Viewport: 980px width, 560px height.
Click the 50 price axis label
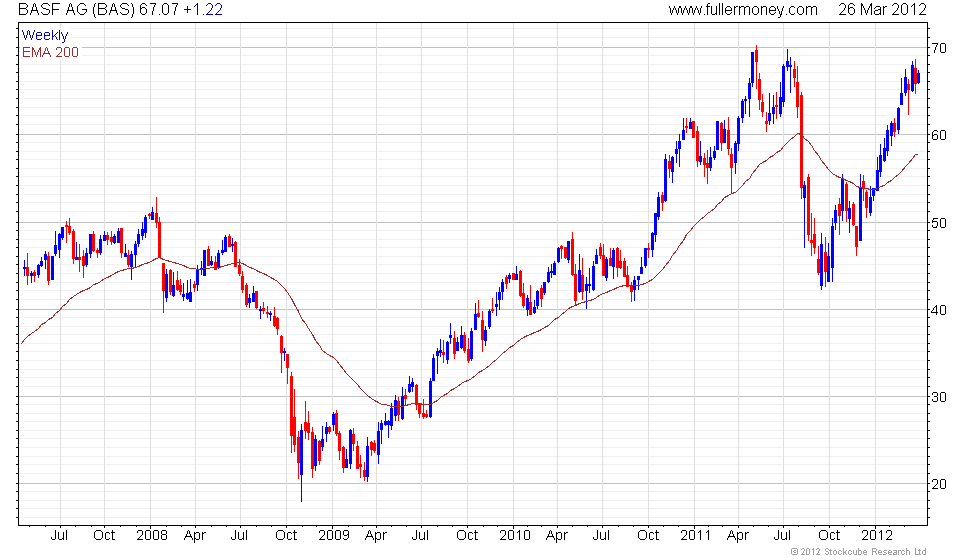[939, 223]
